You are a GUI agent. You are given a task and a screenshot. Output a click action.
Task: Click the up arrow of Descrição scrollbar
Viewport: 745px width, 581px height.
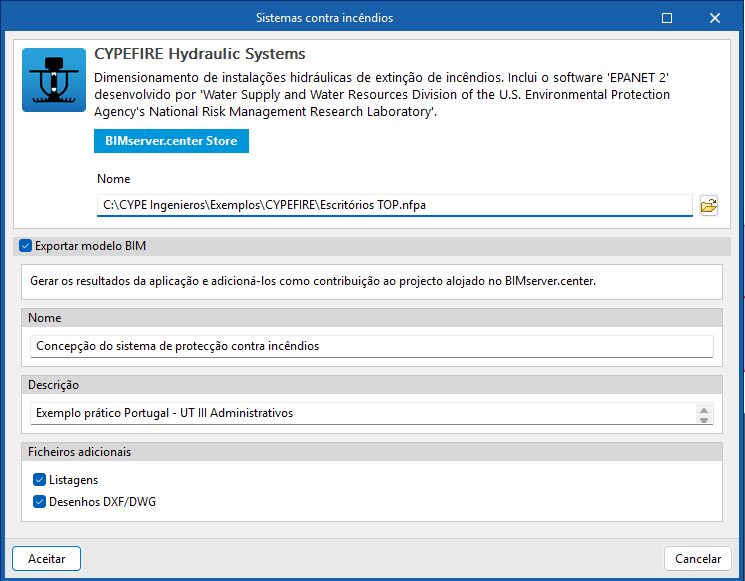[x=704, y=410]
